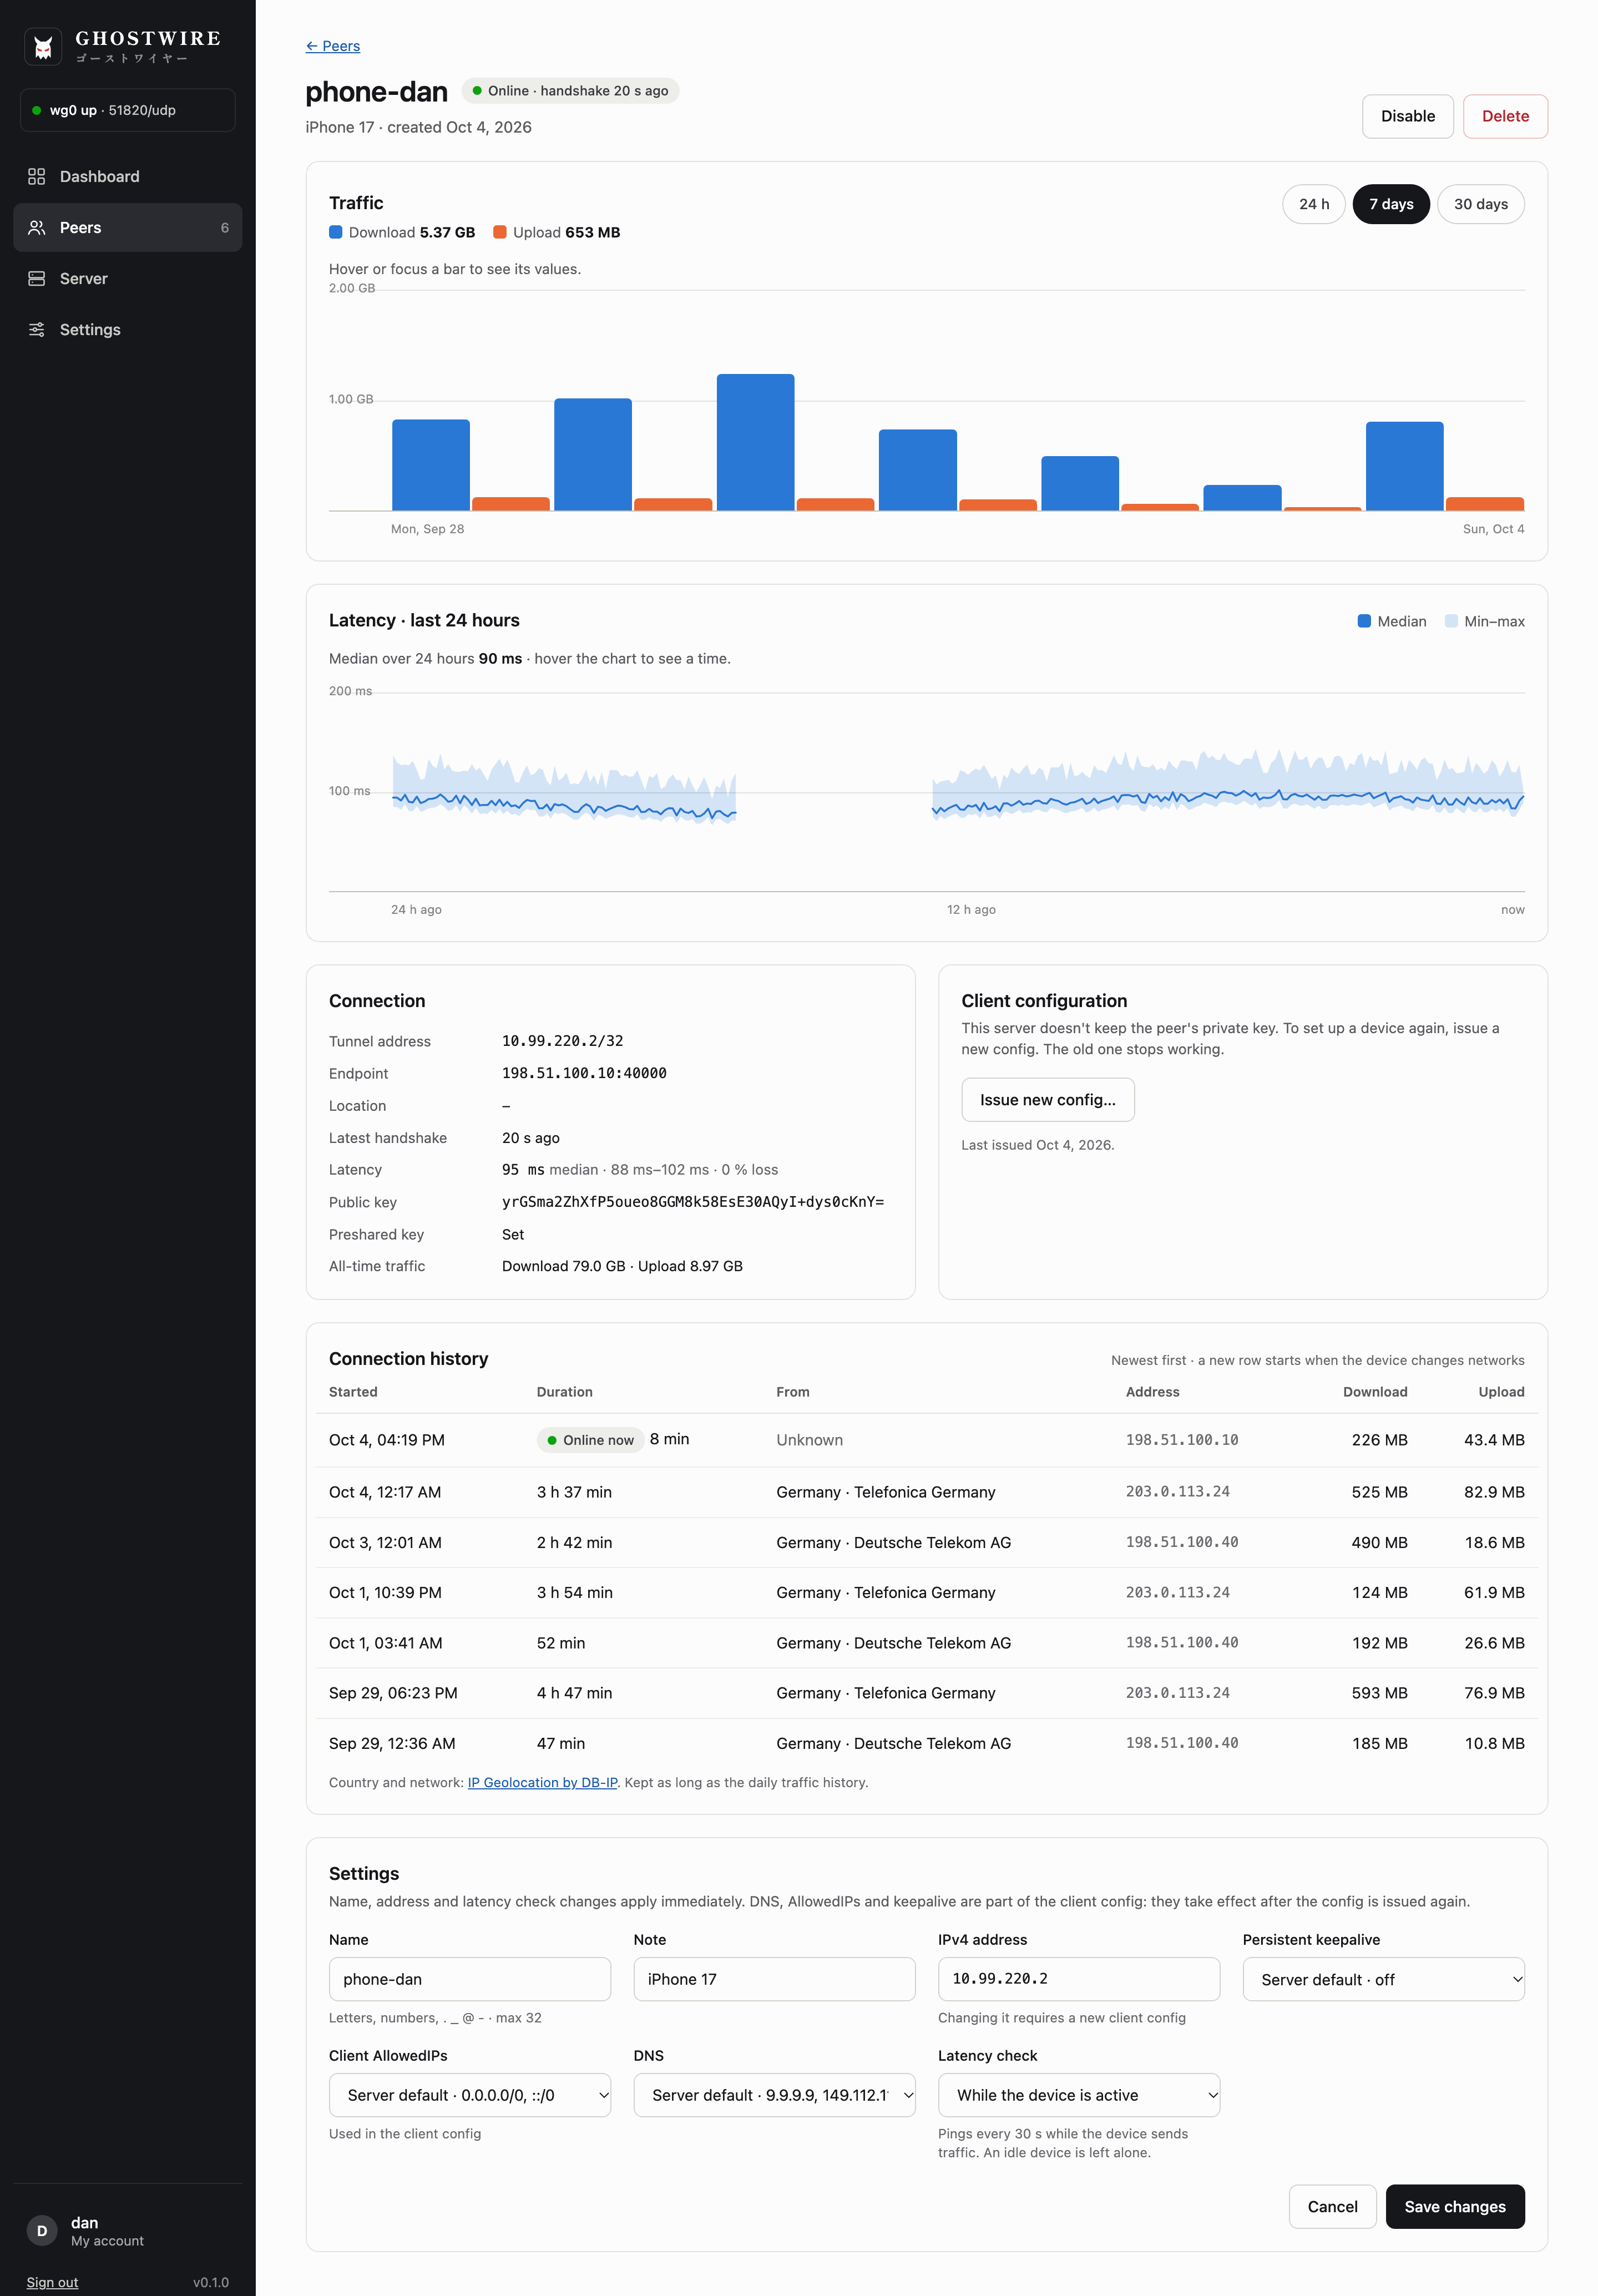Image resolution: width=1598 pixels, height=2296 pixels.
Task: Click the public key value text
Action: [x=692, y=1202]
